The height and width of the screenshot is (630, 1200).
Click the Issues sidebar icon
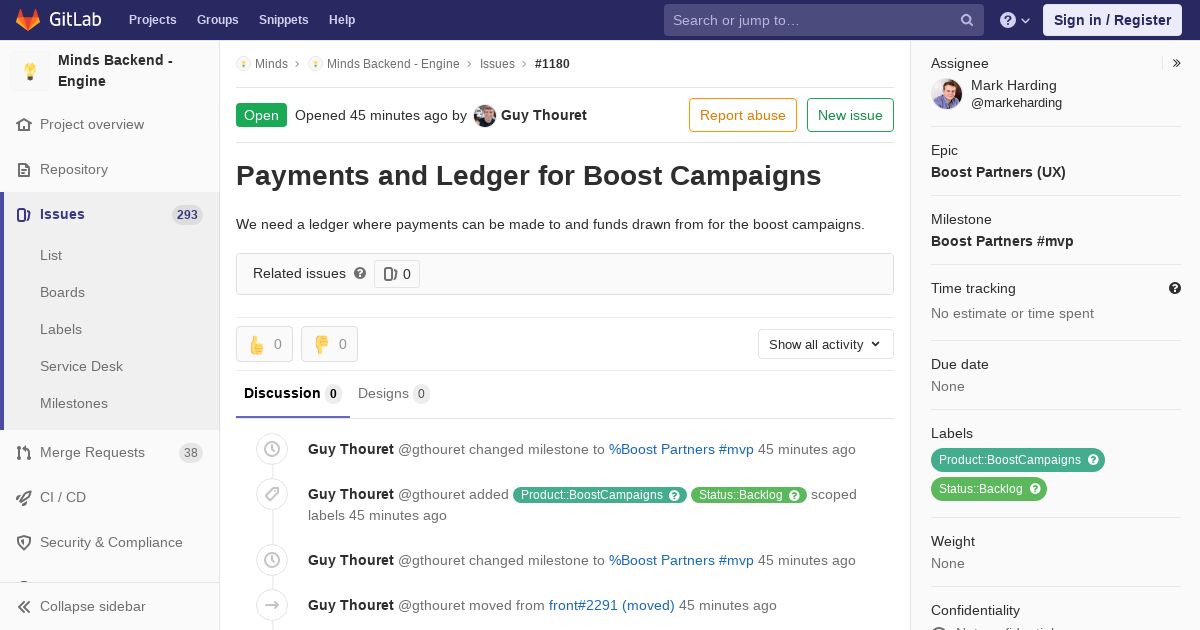coord(24,215)
